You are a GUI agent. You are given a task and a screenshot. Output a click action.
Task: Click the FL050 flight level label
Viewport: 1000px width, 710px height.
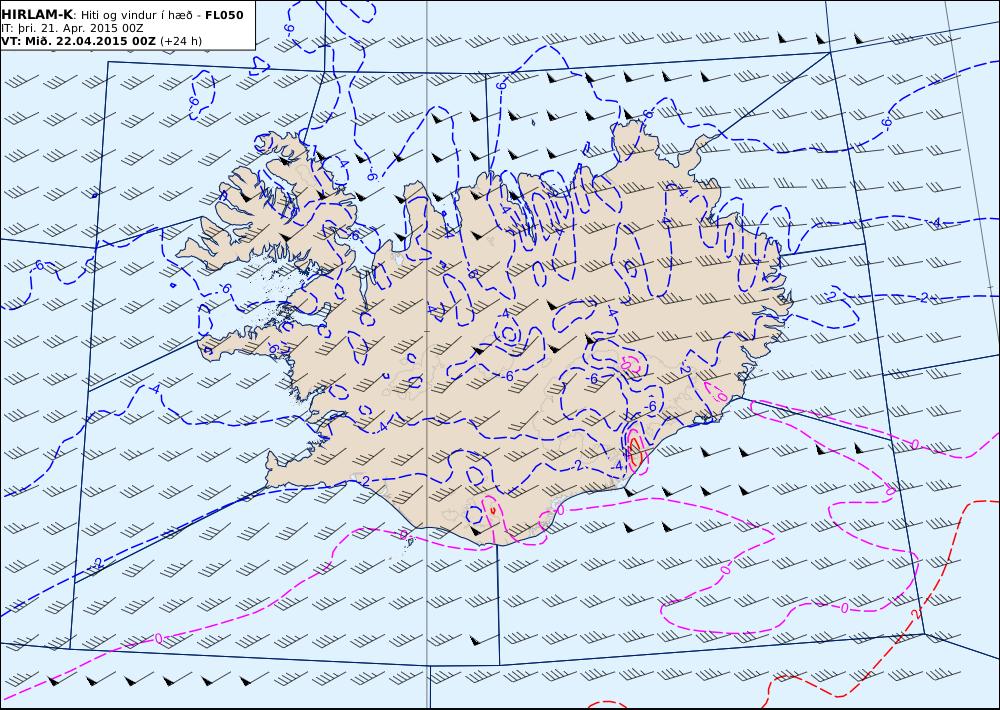click(224, 15)
